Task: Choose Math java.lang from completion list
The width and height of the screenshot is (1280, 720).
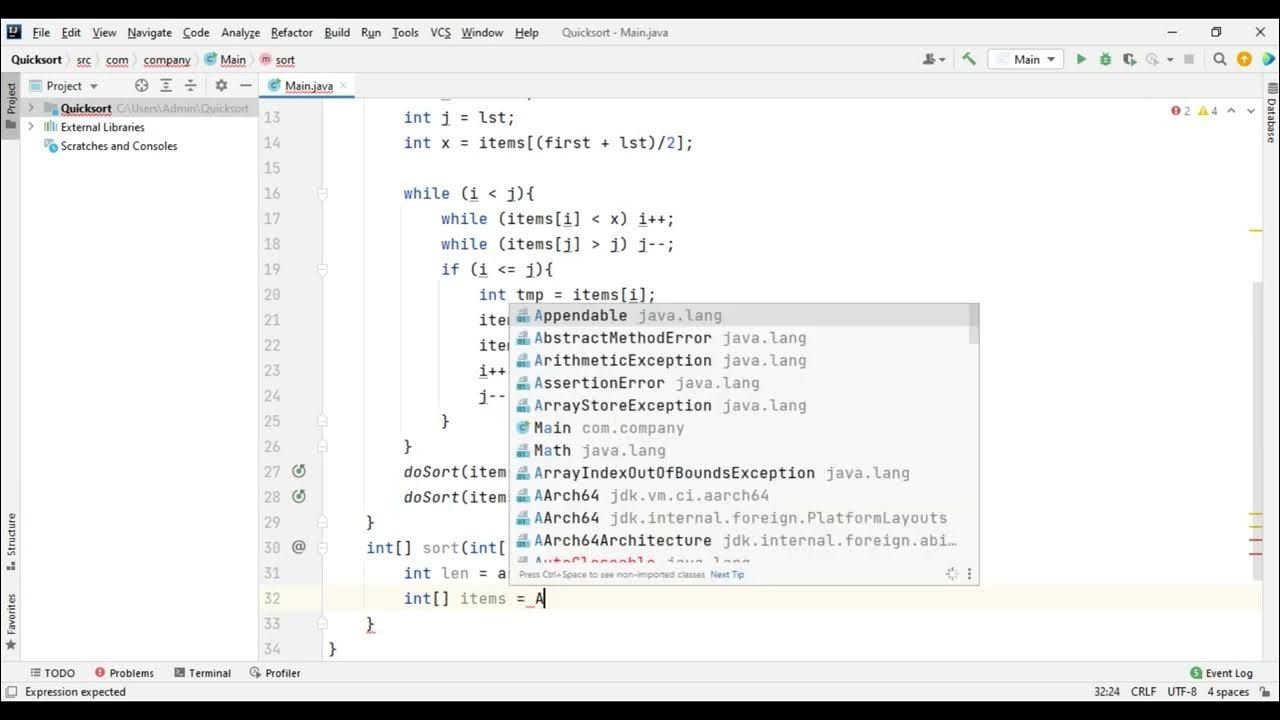Action: tap(744, 450)
